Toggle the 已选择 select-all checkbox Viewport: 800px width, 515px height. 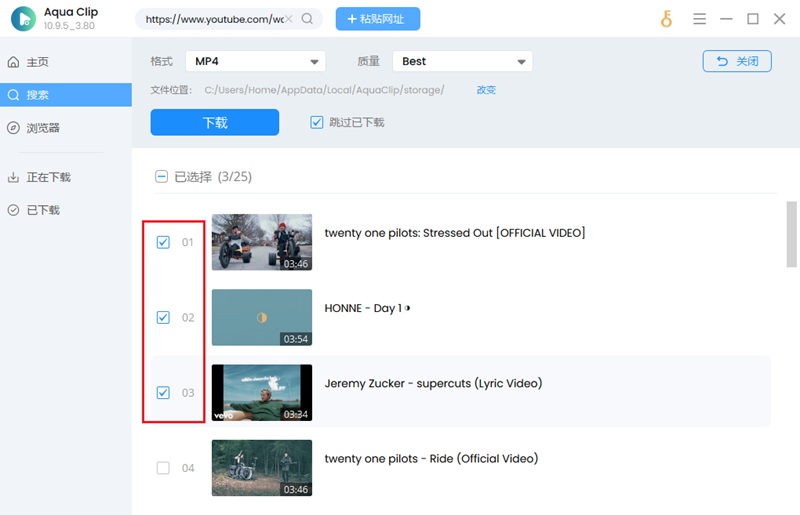pyautogui.click(x=161, y=177)
